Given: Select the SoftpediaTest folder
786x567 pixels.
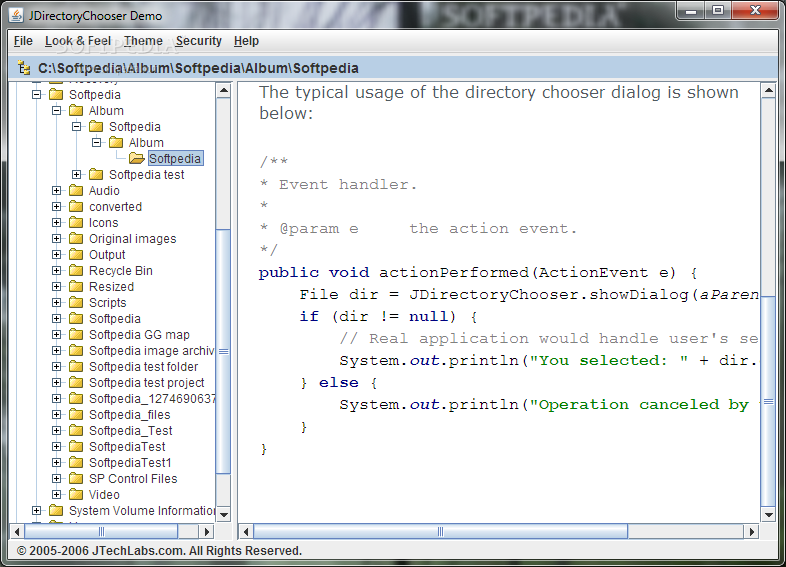Looking at the screenshot, I should pyautogui.click(x=127, y=447).
